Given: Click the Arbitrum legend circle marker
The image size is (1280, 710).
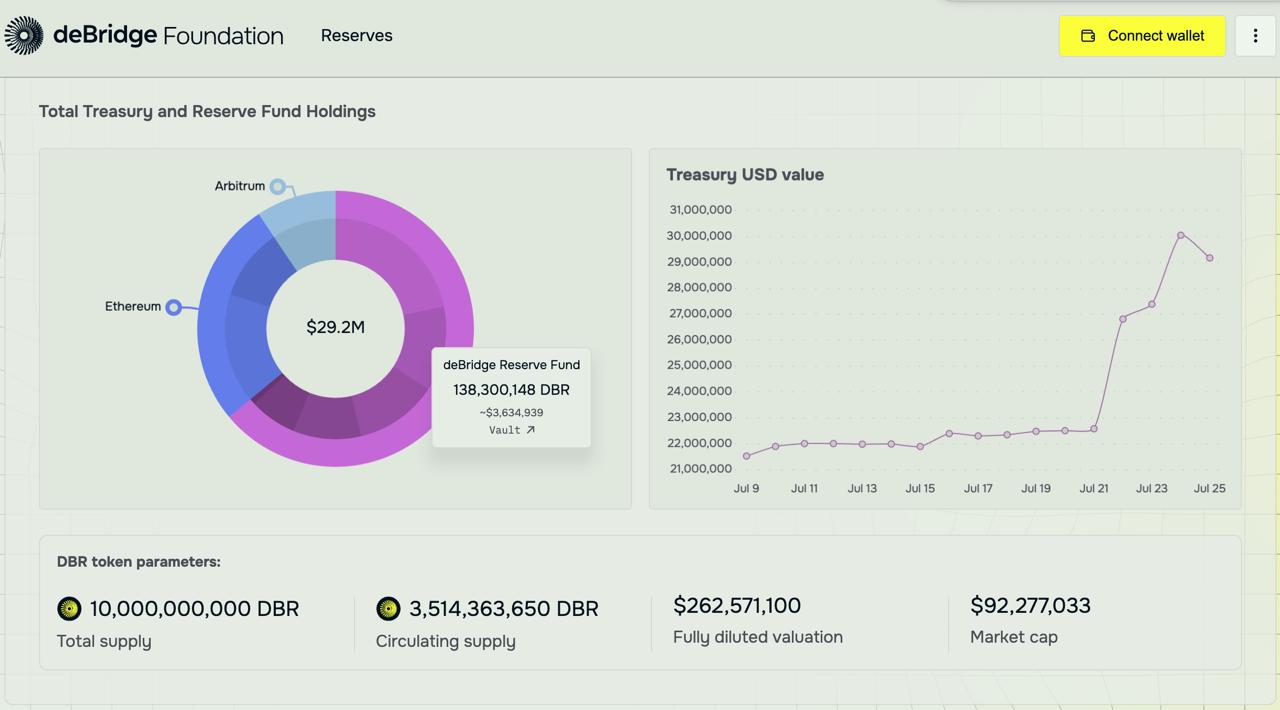Looking at the screenshot, I should click(278, 187).
